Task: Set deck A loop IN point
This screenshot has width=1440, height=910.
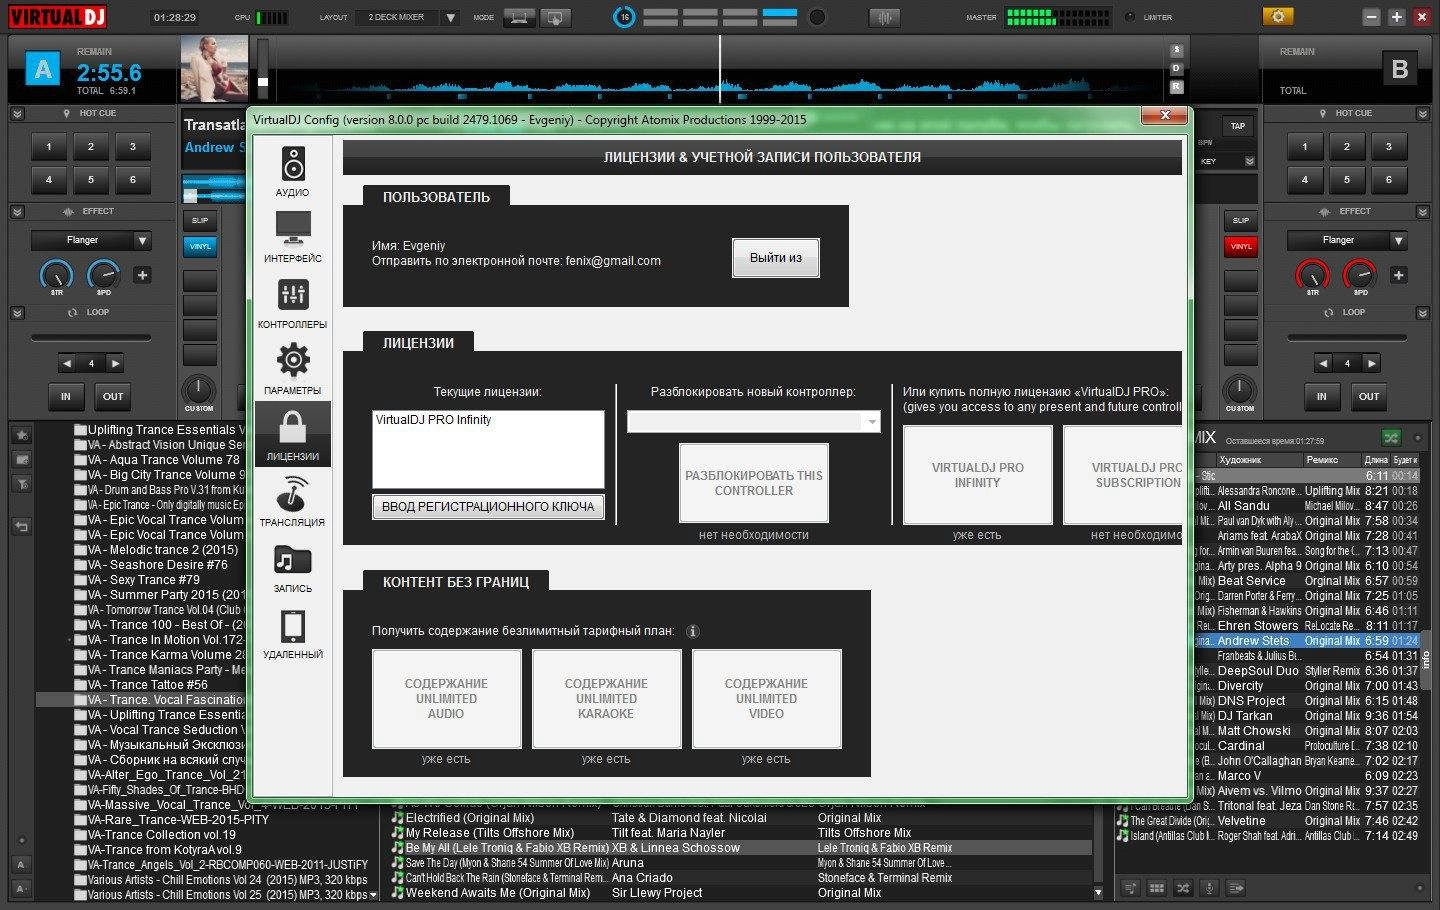Action: [x=66, y=396]
